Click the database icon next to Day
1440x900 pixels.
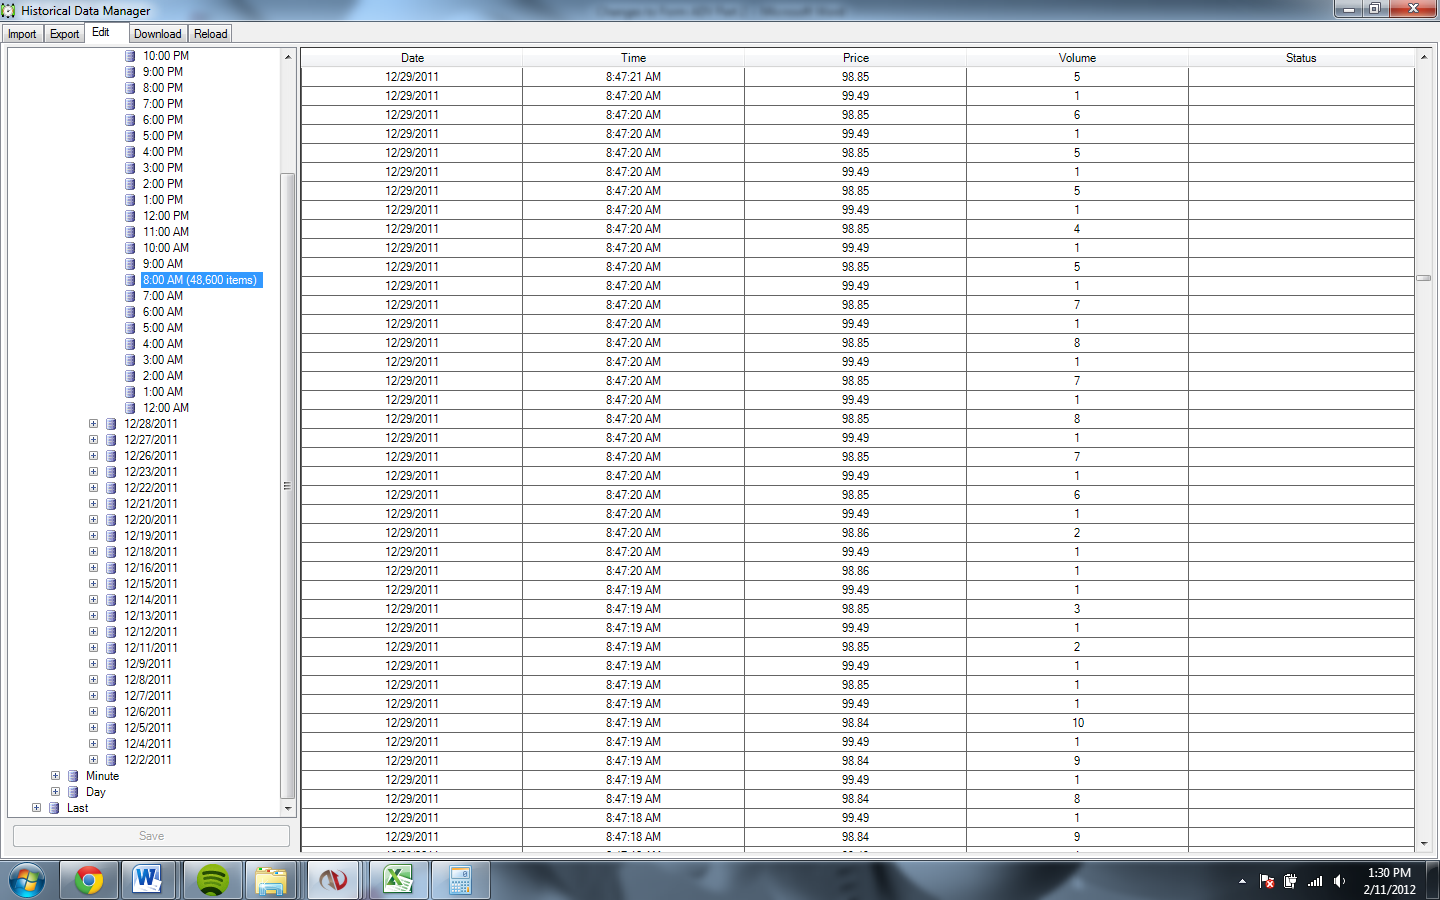tap(73, 792)
